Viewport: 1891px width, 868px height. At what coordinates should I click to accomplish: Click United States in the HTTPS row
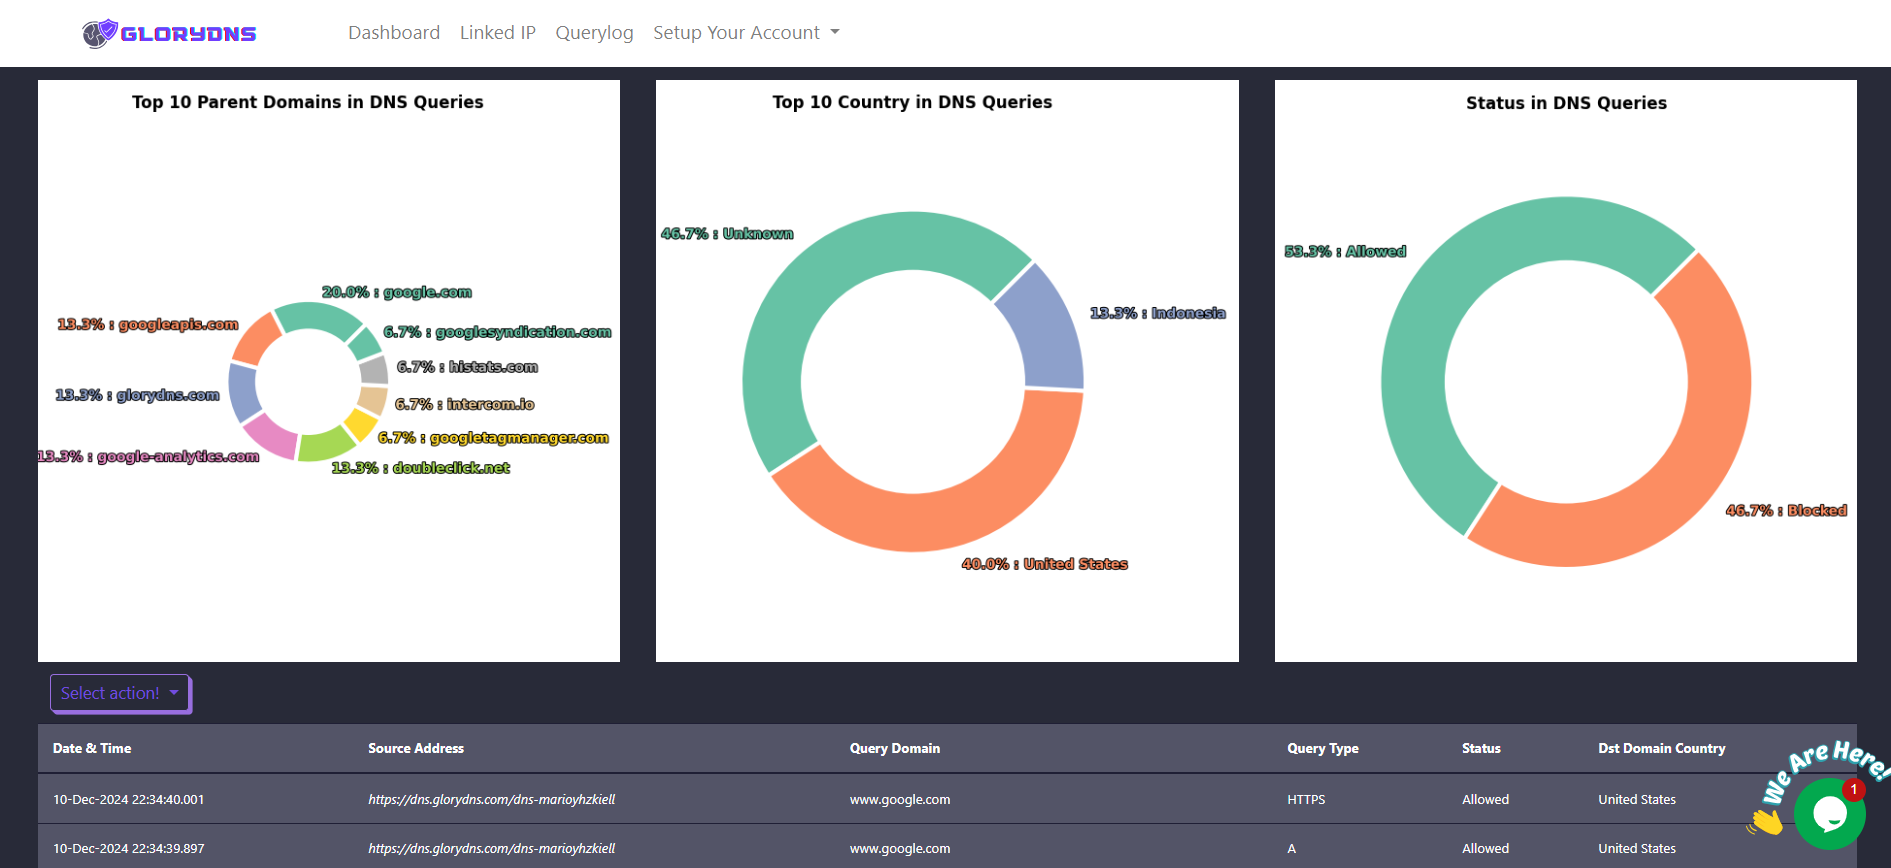point(1637,800)
